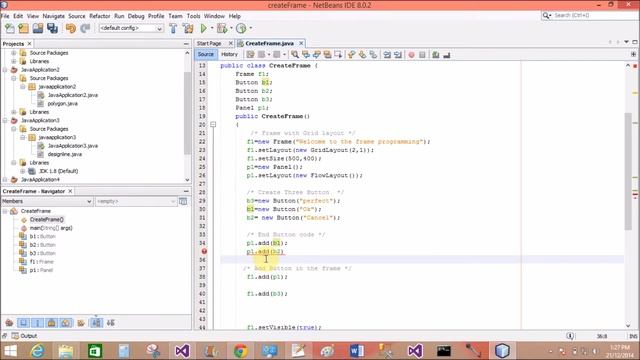This screenshot has width=640, height=360.
Task: Open the default config dropdown
Action: coord(131,28)
